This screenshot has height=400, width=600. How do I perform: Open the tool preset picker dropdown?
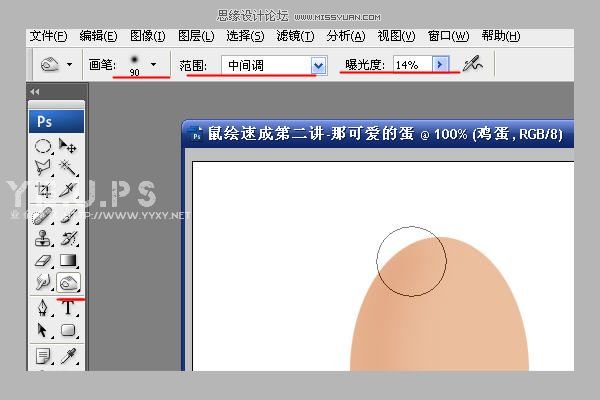click(x=70, y=64)
